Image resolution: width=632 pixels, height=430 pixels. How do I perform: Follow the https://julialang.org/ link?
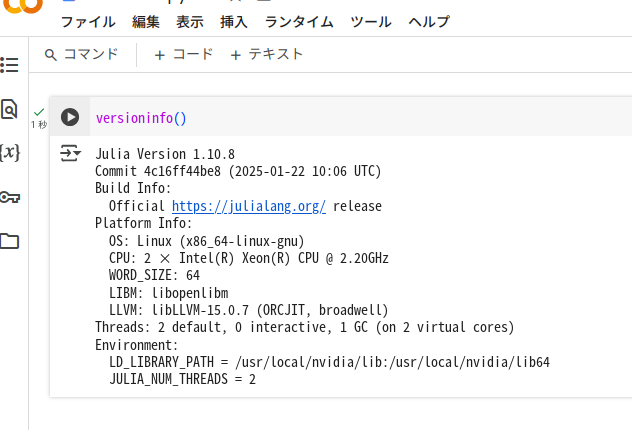click(x=248, y=206)
